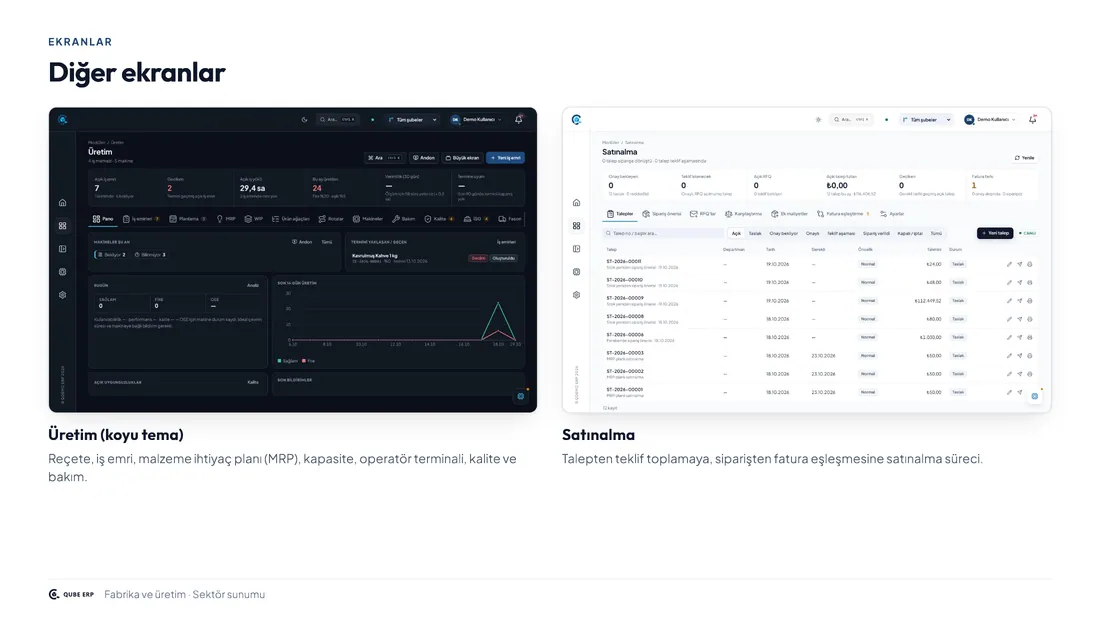
Task: Select the Onay bekliyor status filter
Action: (x=784, y=233)
